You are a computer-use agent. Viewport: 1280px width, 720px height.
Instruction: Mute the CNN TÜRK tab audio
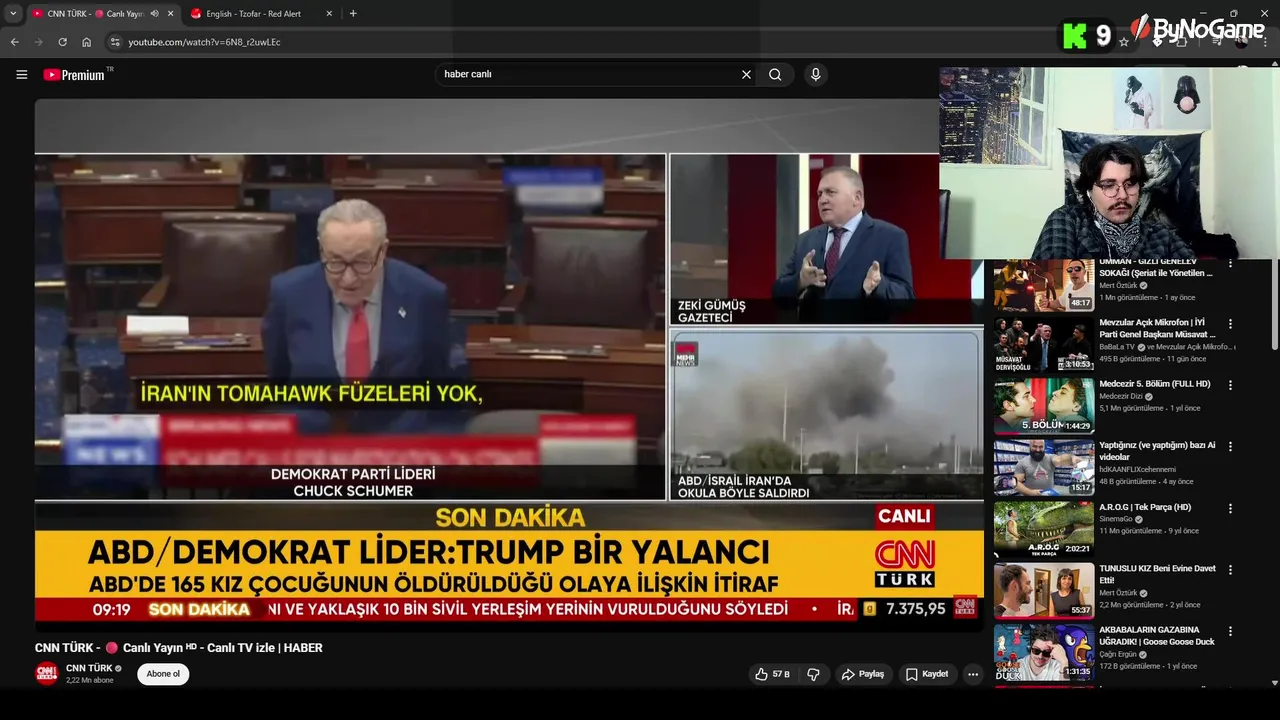(154, 14)
